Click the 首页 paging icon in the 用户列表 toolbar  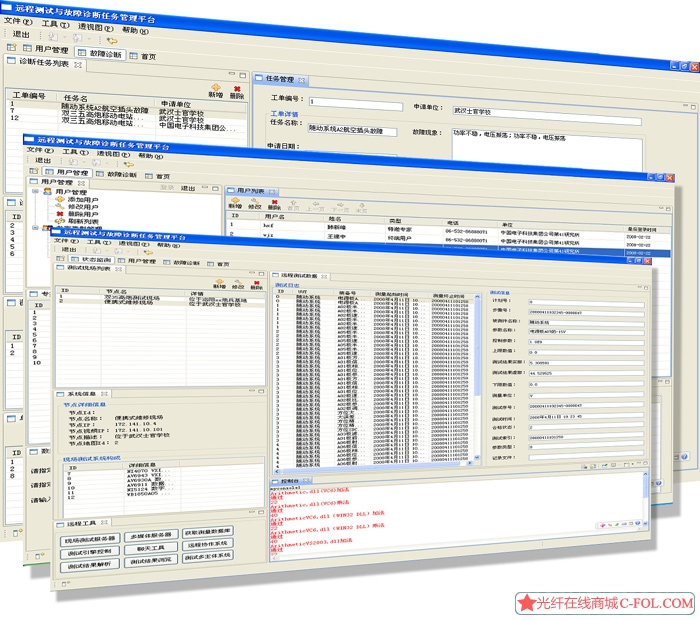293,204
